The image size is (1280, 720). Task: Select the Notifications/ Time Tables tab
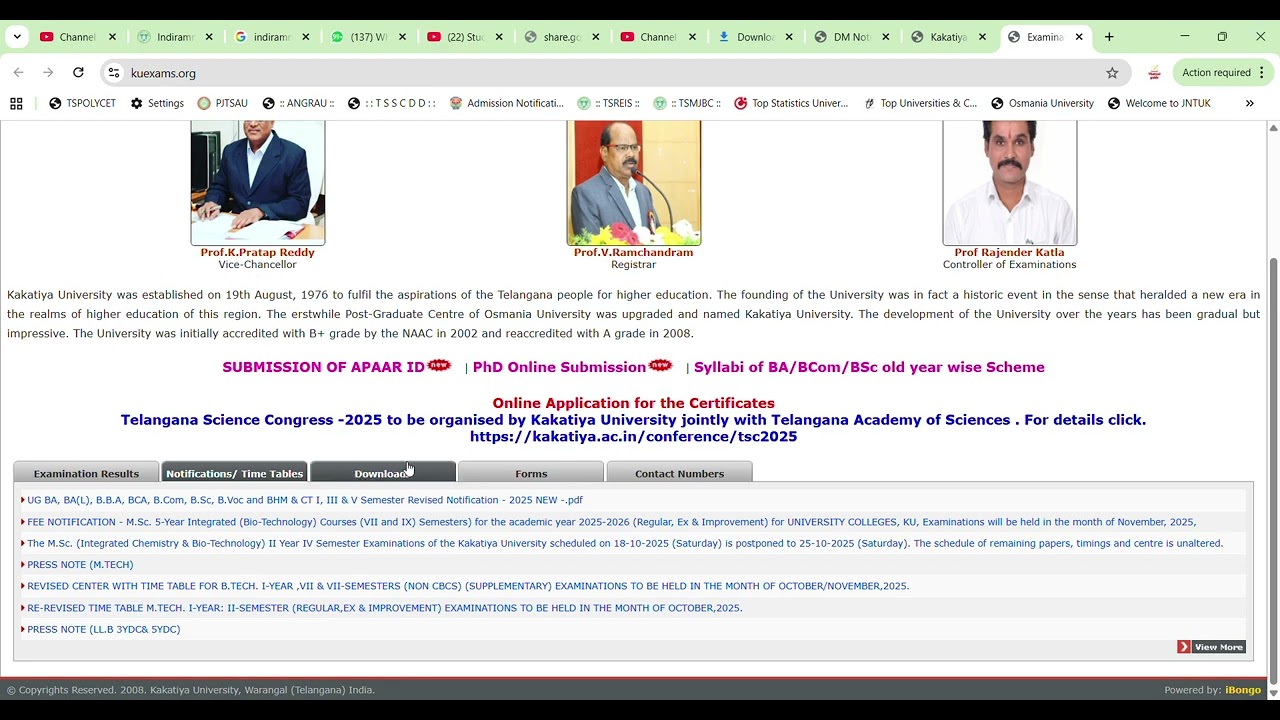click(x=234, y=473)
